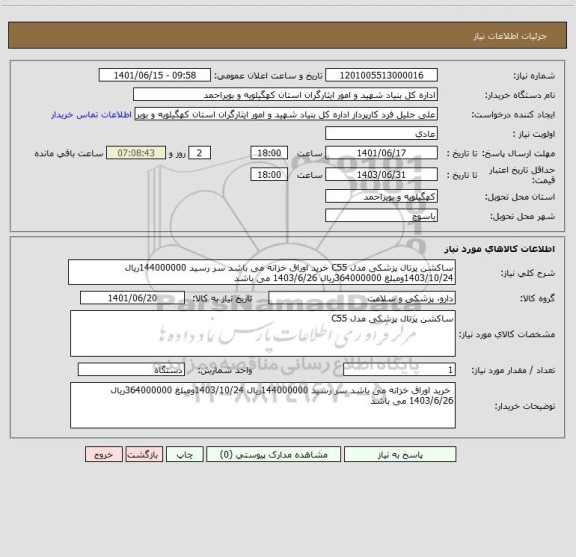Click the goods group field 'دارو، پزشکی و سلامت'
The width and height of the screenshot is (576, 557).
(362, 298)
